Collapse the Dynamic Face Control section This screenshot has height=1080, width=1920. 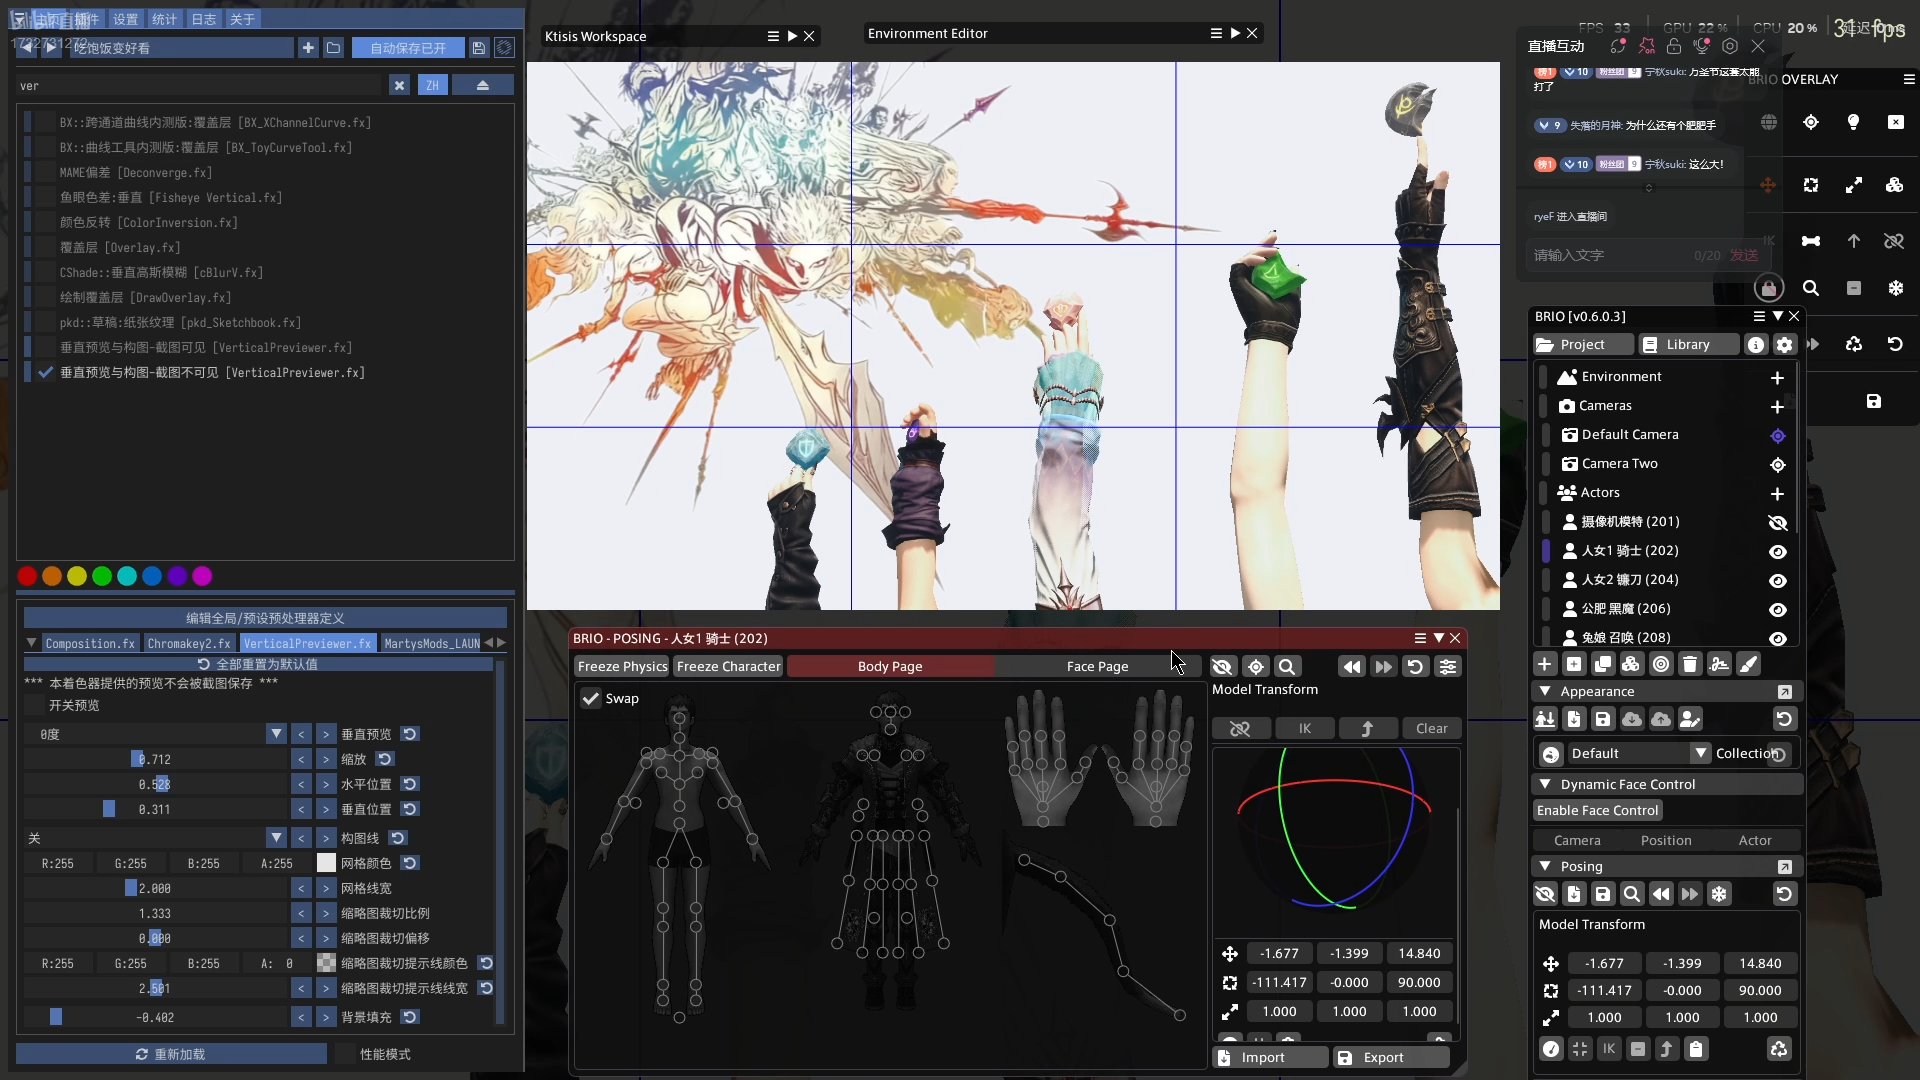pyautogui.click(x=1545, y=784)
